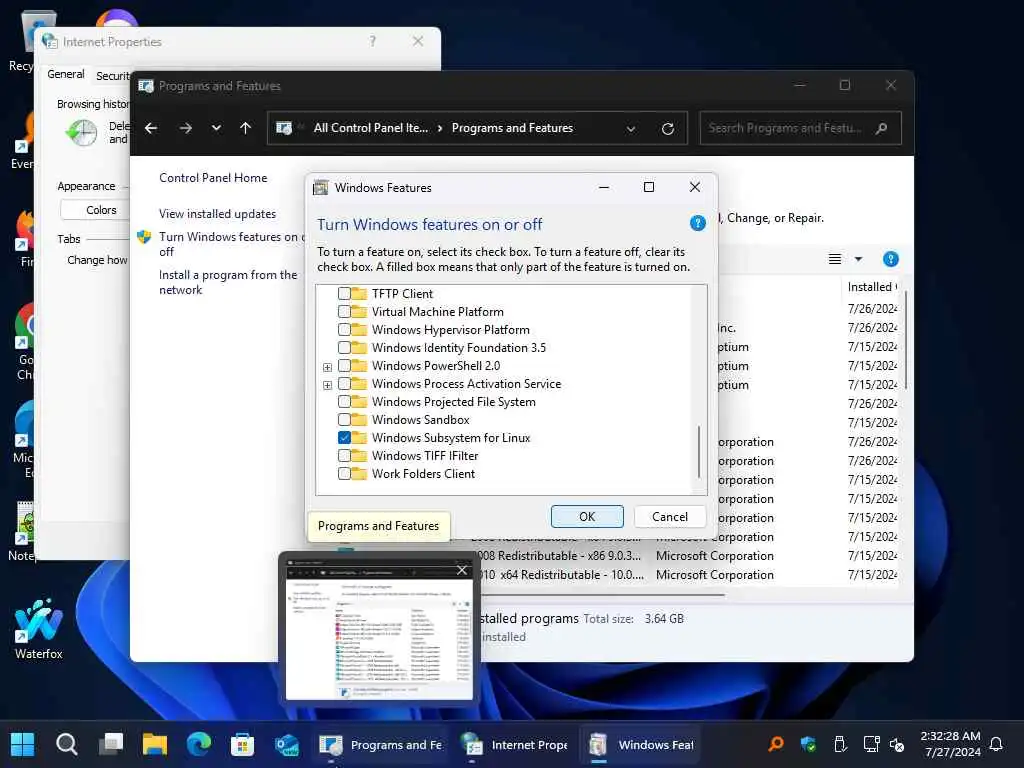Screen dimensions: 1024x768
Task: Click the Programs and Features help icon
Action: 890,259
